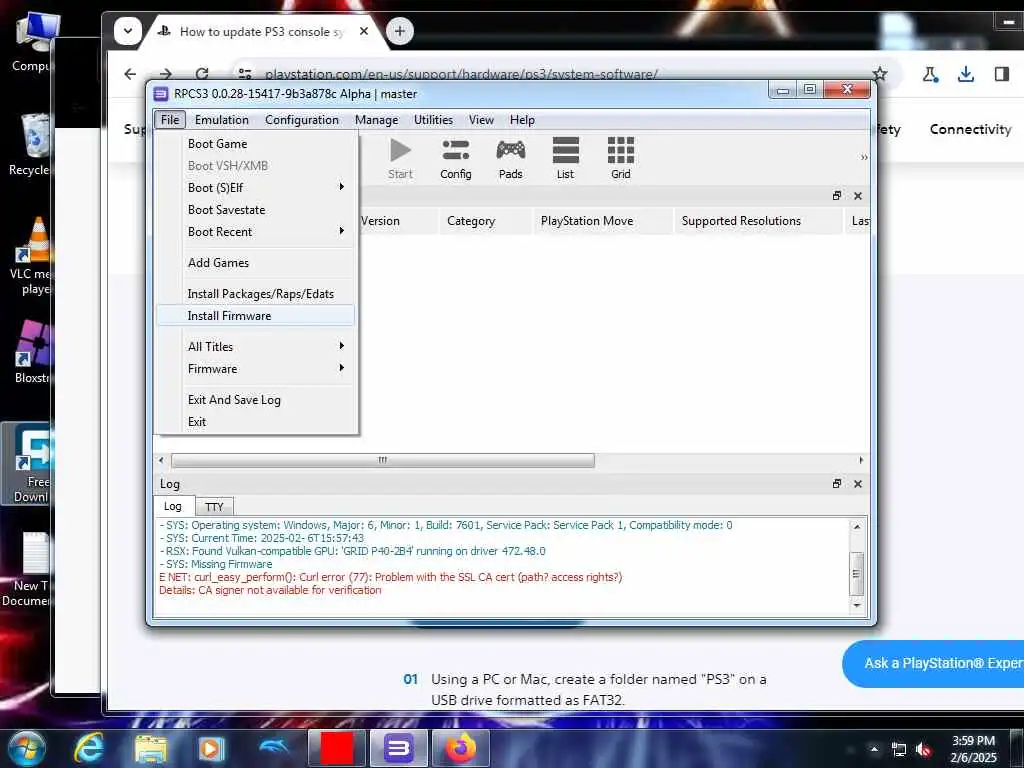
Task: Choose Exit And Save Log
Action: pos(256,400)
